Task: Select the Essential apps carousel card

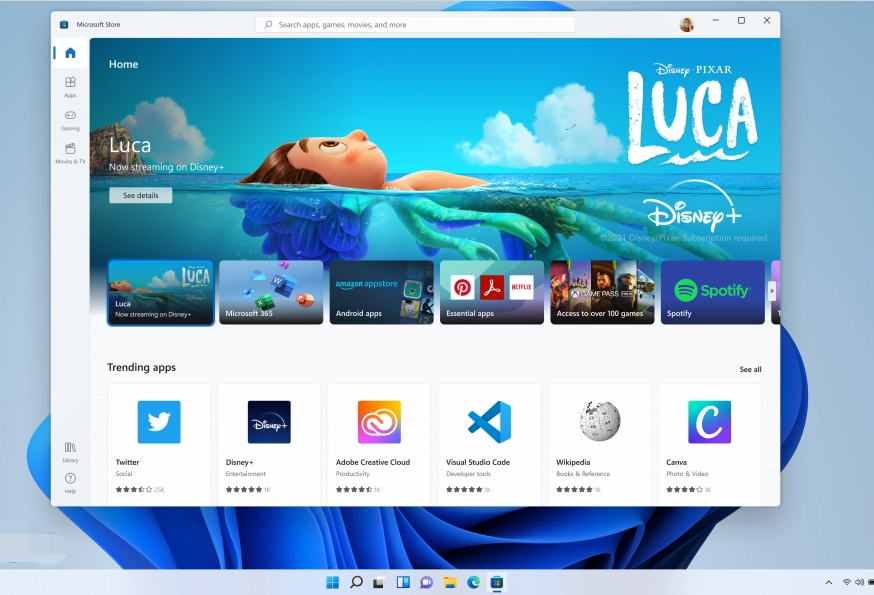Action: (x=492, y=292)
